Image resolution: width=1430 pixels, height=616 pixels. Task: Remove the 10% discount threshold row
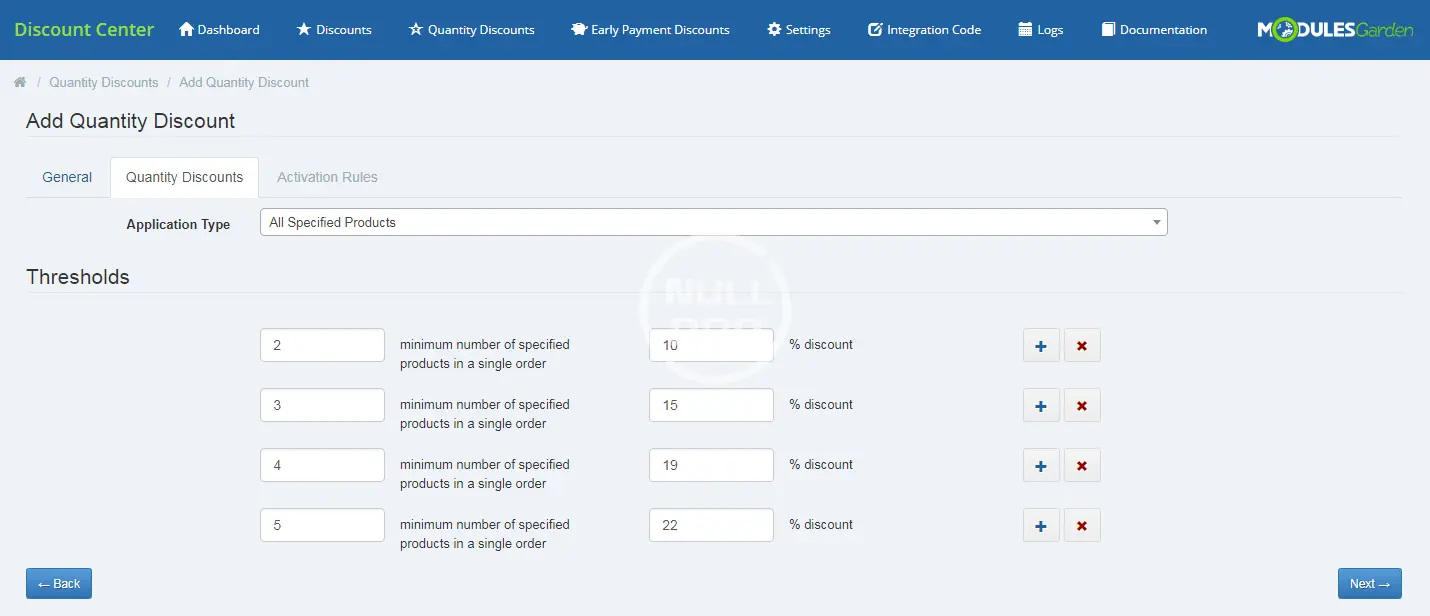(x=1082, y=346)
